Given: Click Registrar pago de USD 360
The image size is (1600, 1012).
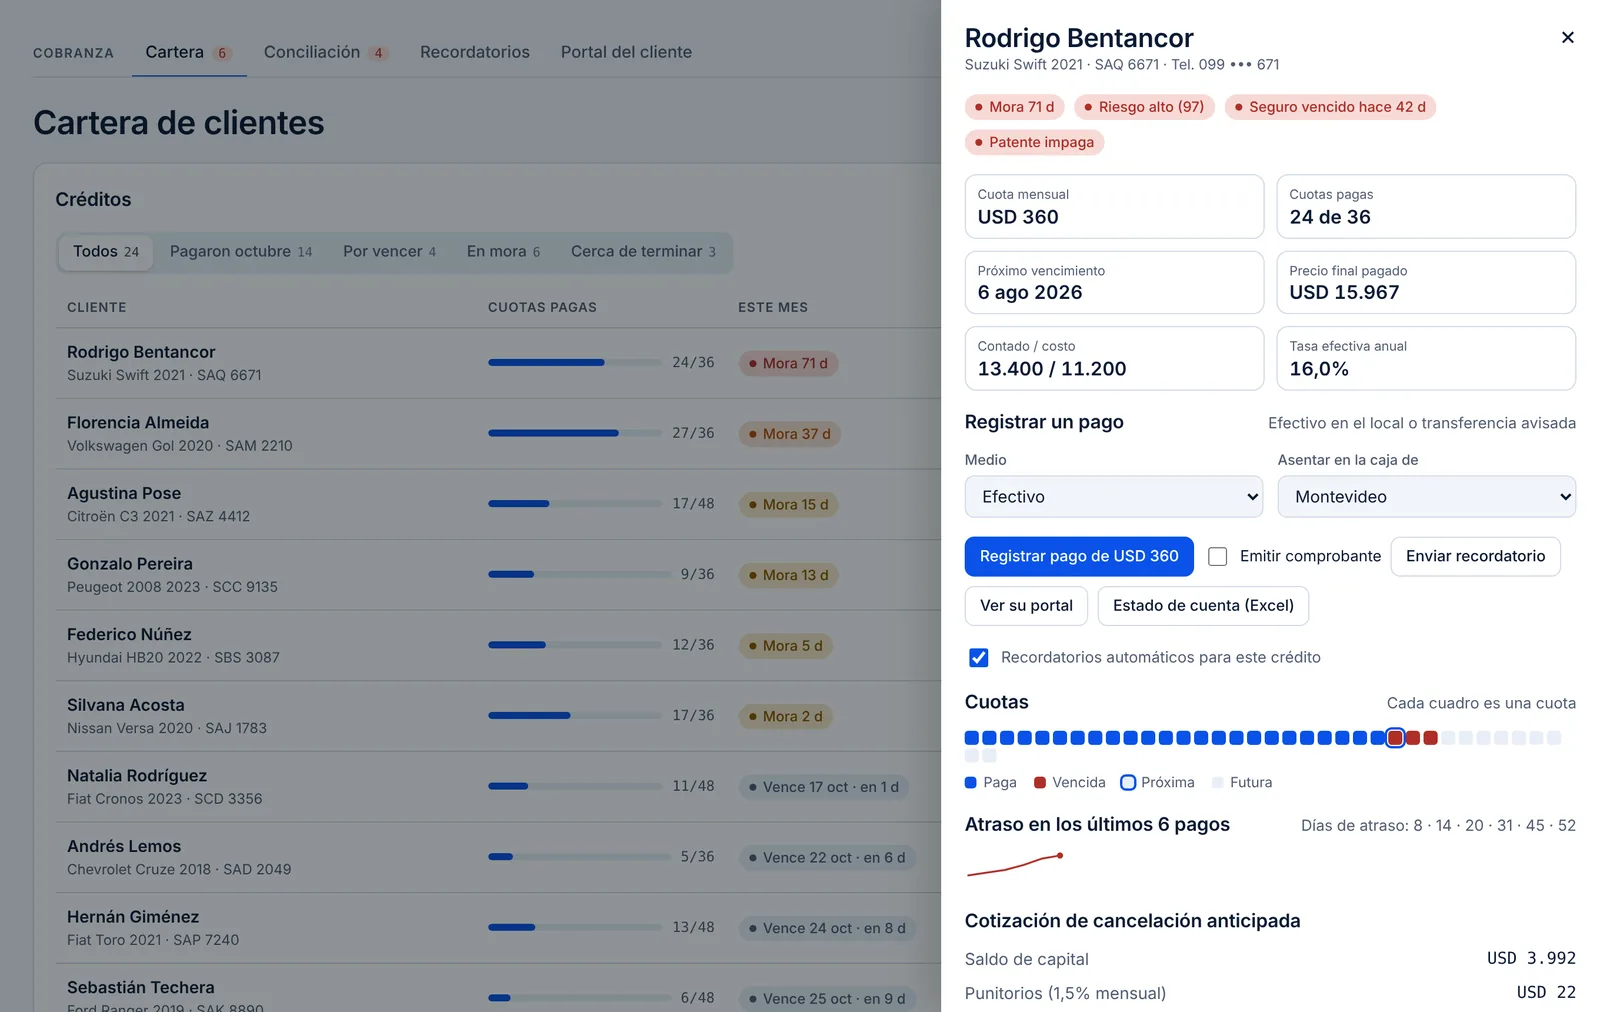Looking at the screenshot, I should pyautogui.click(x=1079, y=556).
